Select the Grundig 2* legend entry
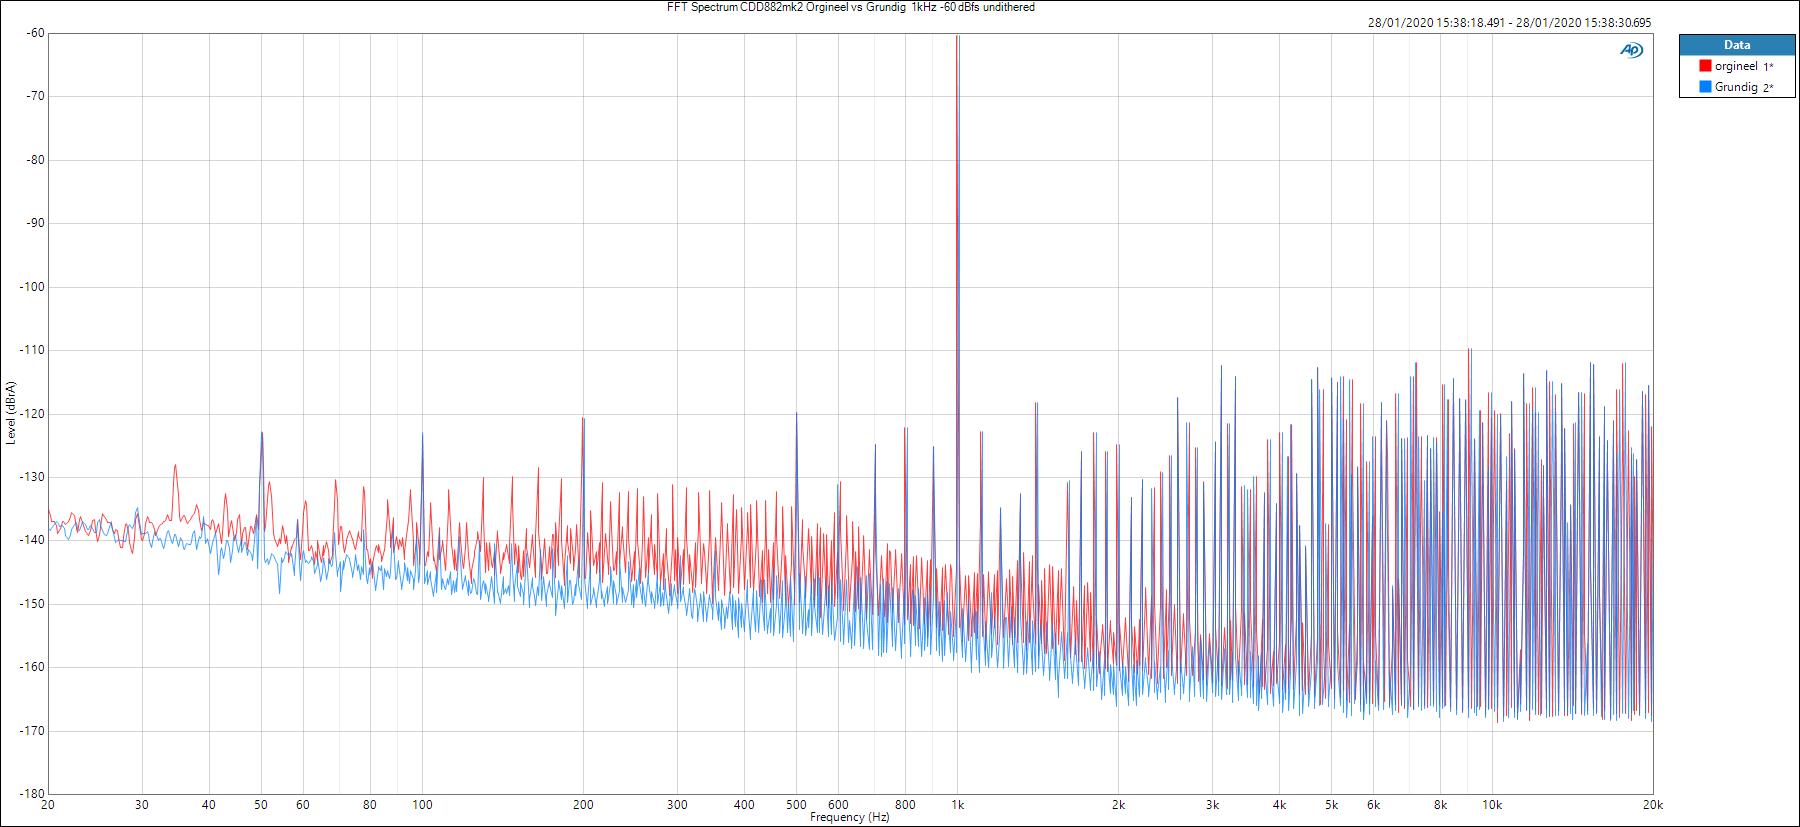 1744,87
